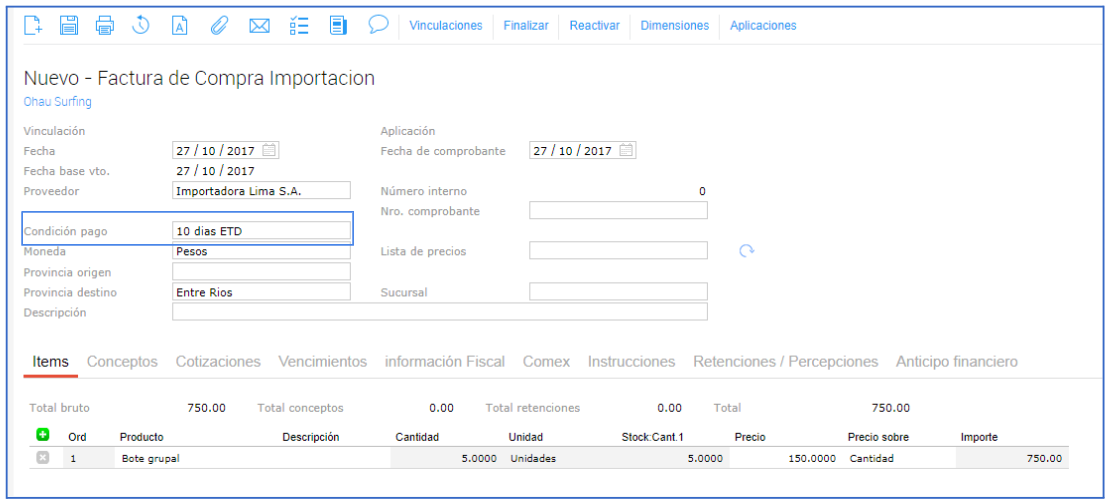The height and width of the screenshot is (502, 1112).
Task: Delete the Bote grupal row
Action: 42,458
